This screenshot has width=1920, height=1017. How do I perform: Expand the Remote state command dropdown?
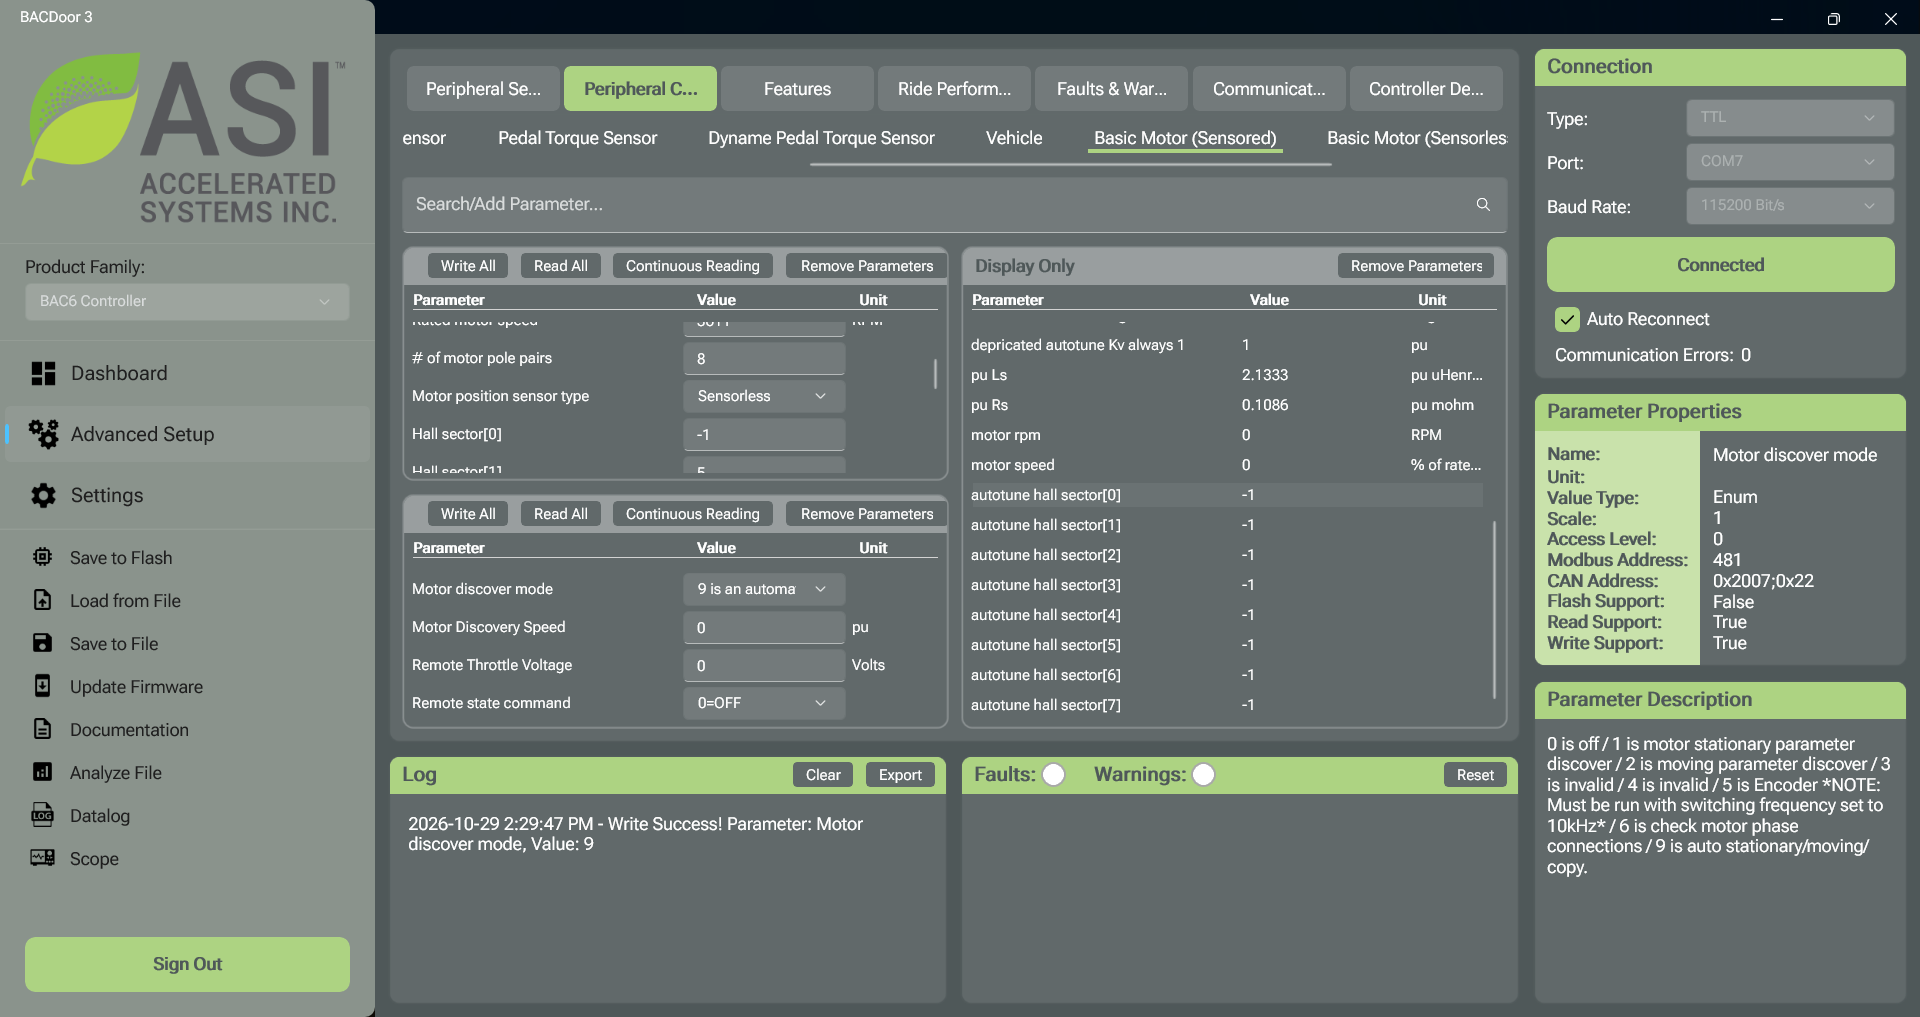(764, 703)
